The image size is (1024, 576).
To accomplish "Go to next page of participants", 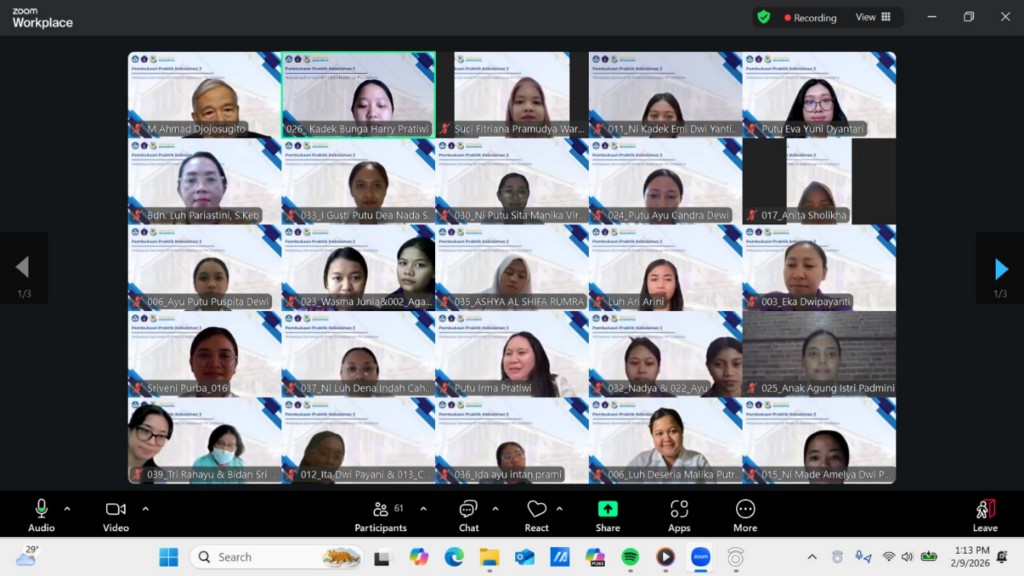I will coord(1001,268).
